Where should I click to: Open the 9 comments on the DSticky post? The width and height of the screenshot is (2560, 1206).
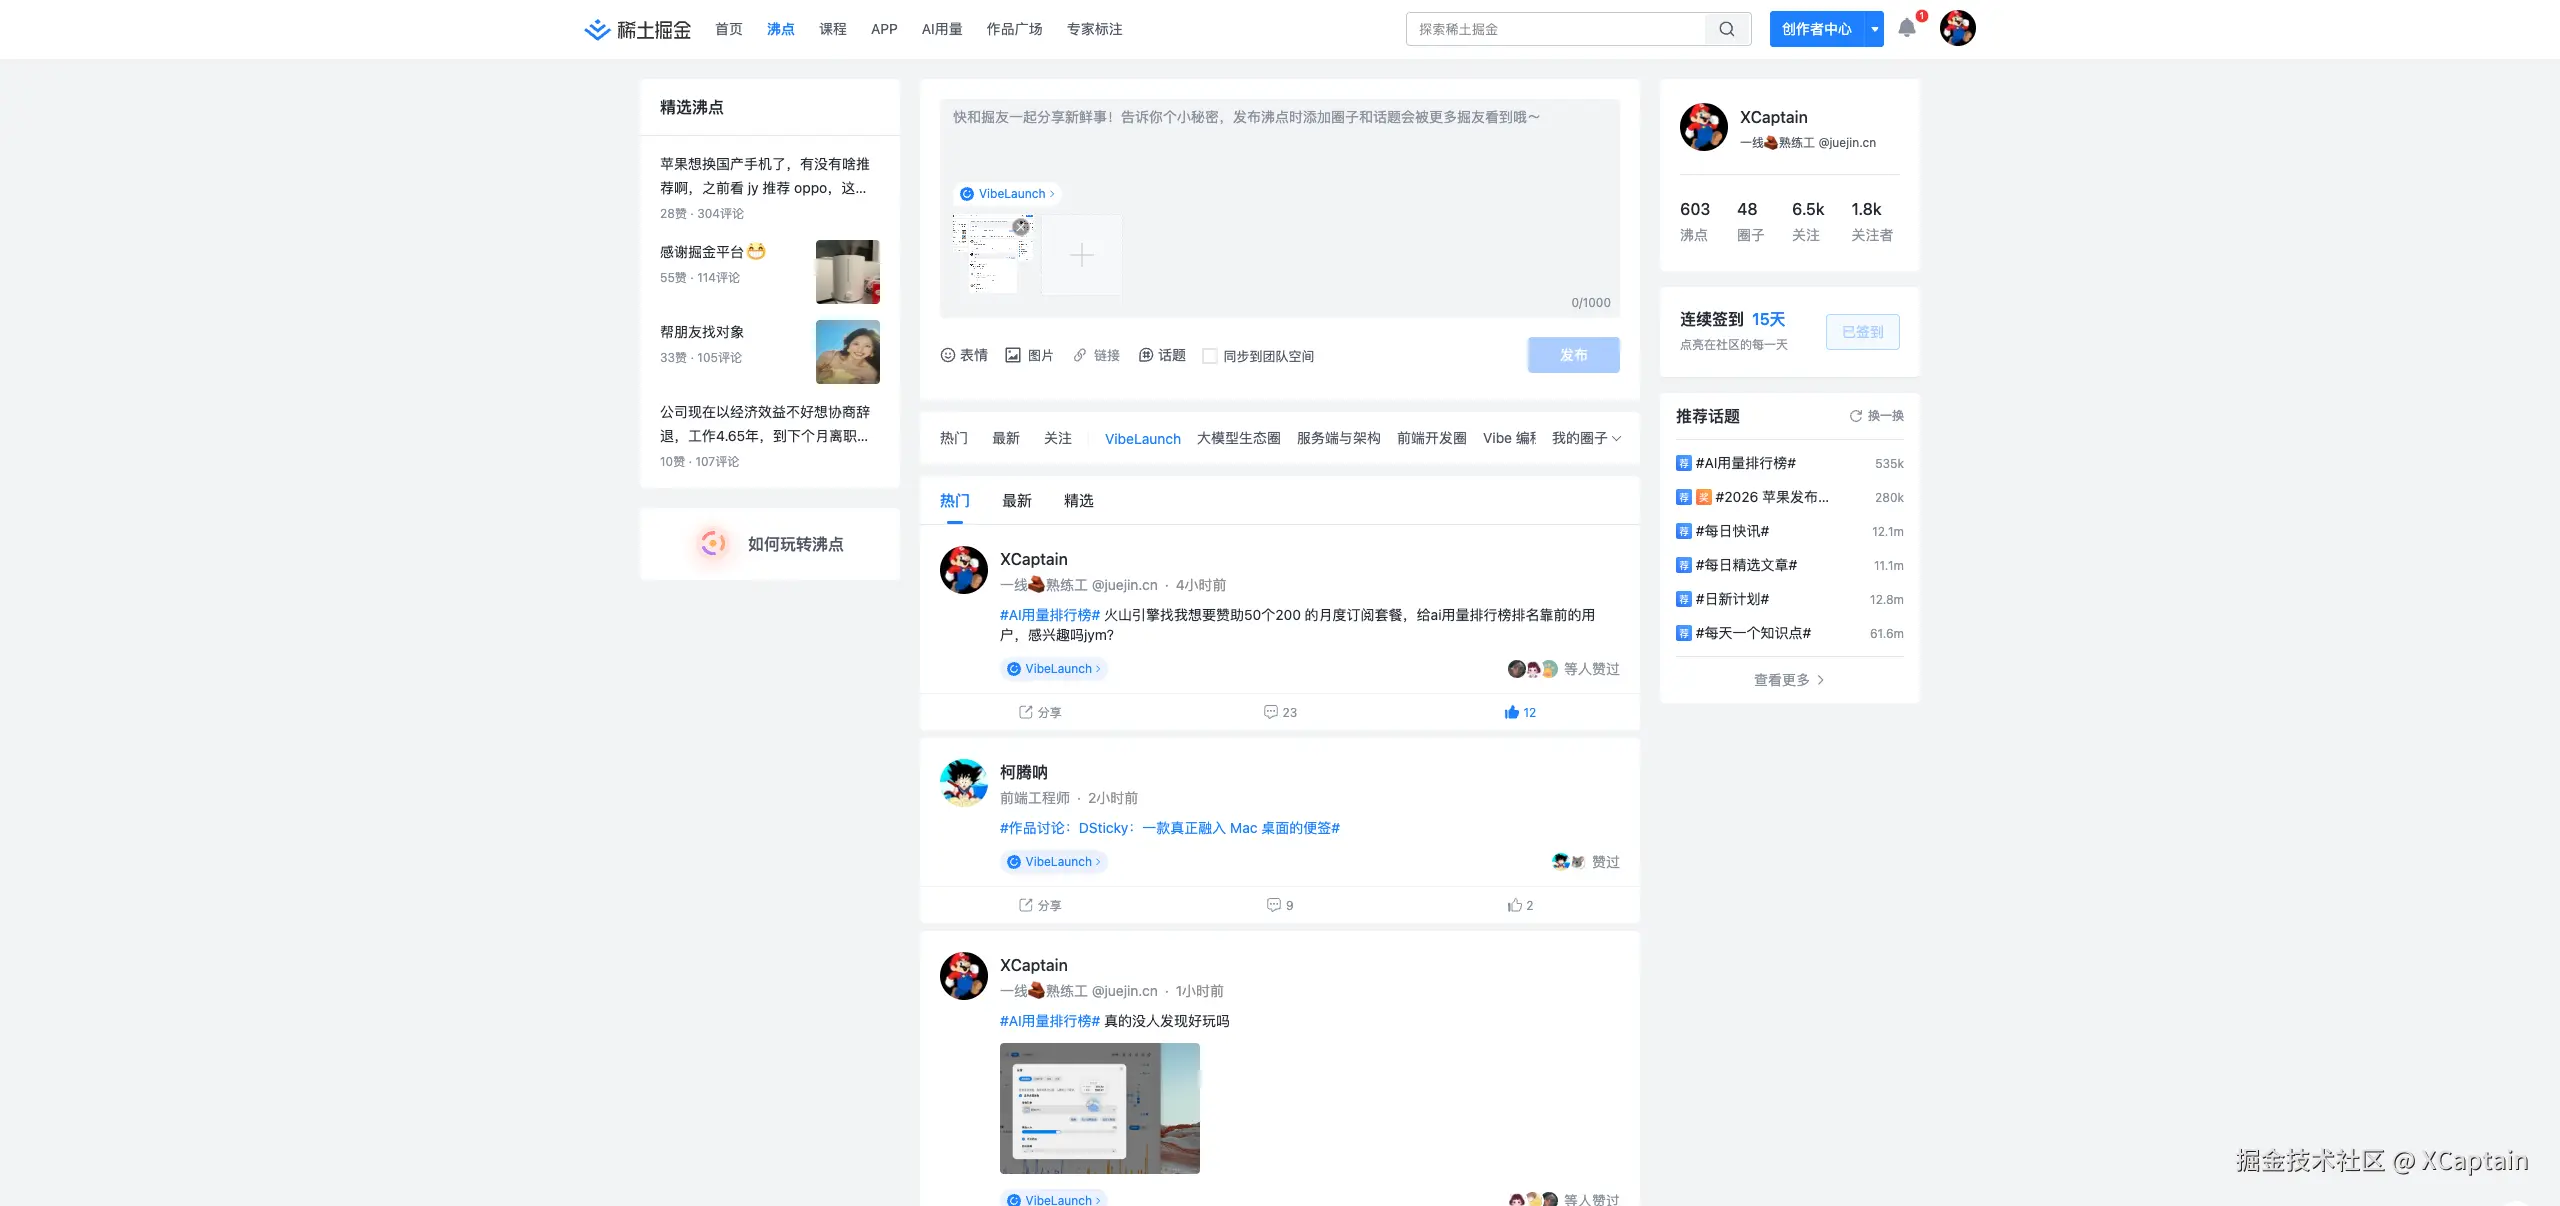1280,905
